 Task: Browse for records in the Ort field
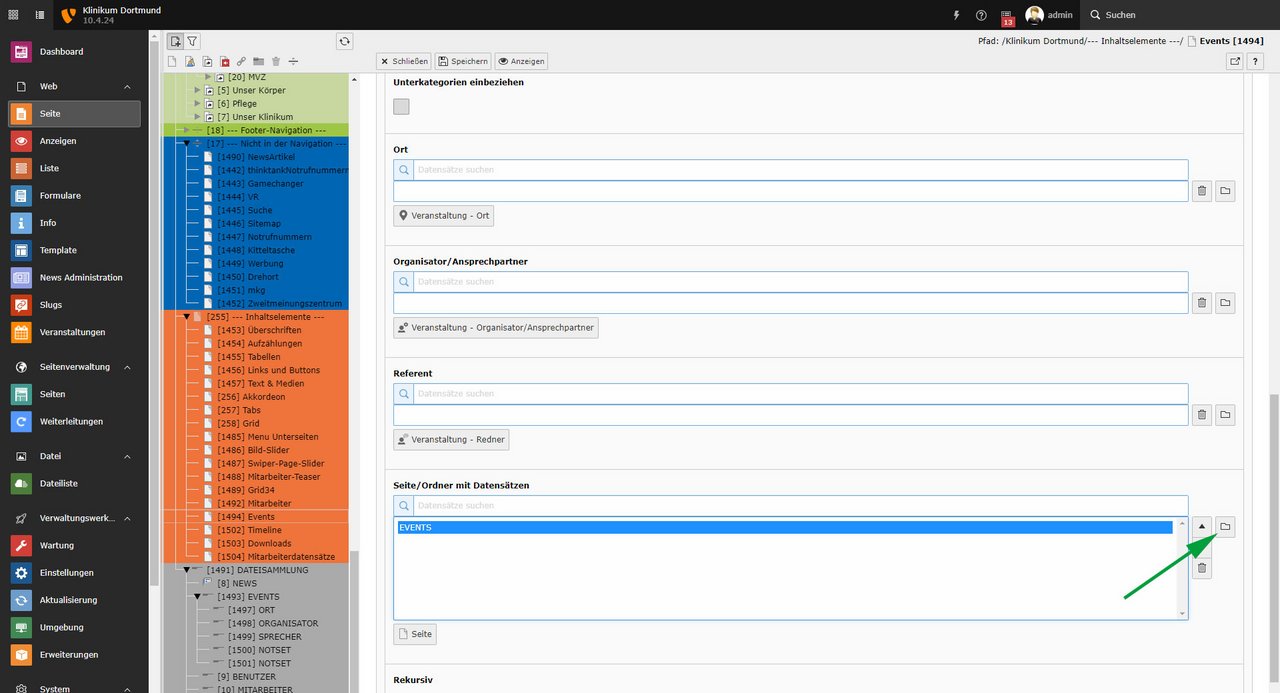click(1225, 191)
